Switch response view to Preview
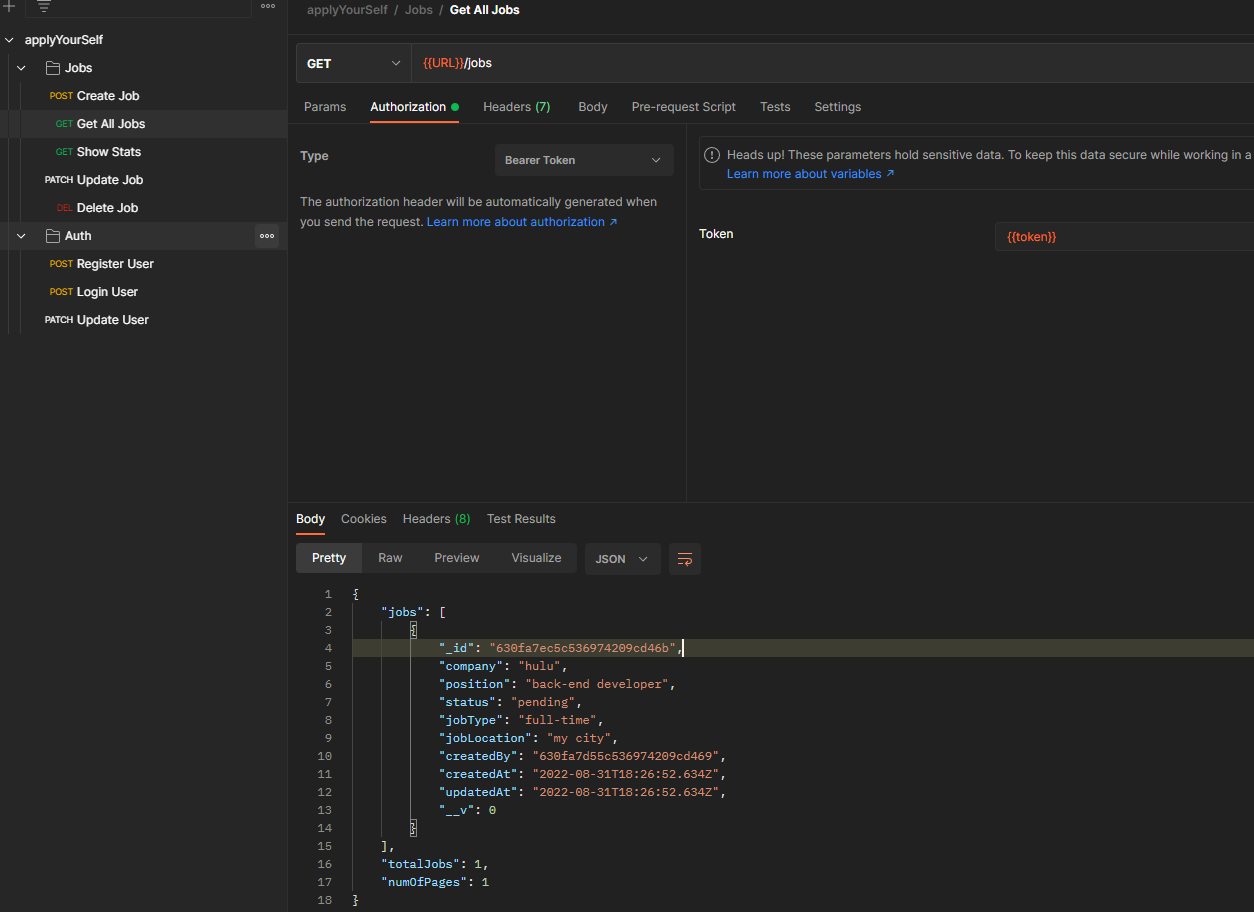Viewport: 1254px width, 912px height. [x=456, y=557]
